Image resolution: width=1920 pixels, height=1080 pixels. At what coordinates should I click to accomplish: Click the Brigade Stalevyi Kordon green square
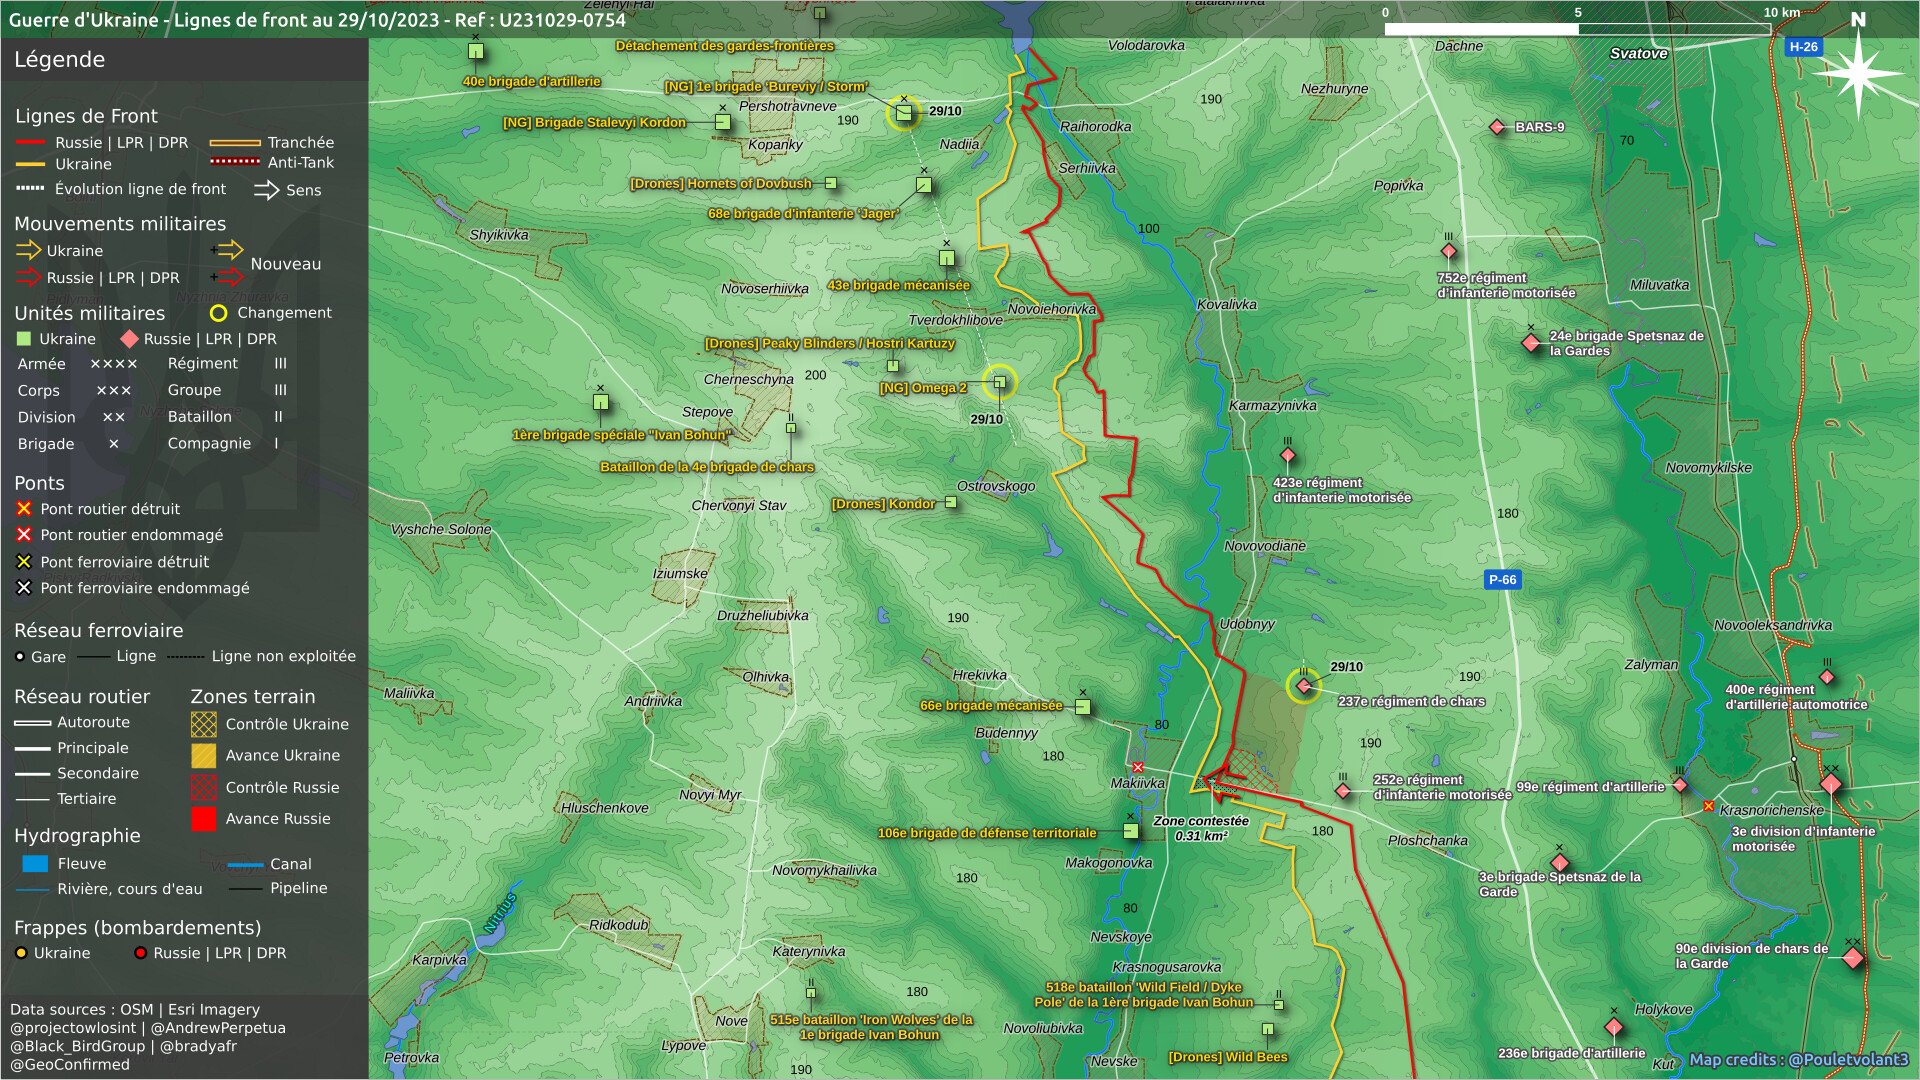pos(723,122)
